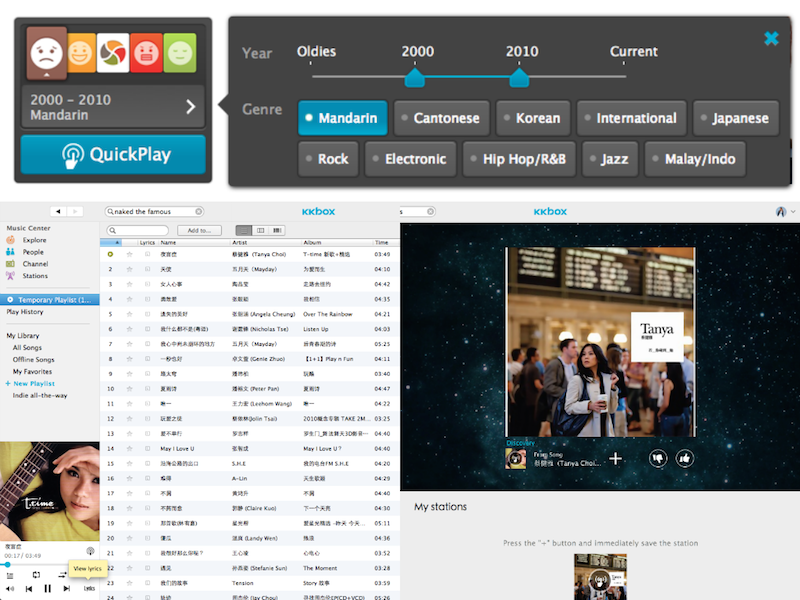Sort songs by Time column
The image size is (800, 600).
(385, 242)
